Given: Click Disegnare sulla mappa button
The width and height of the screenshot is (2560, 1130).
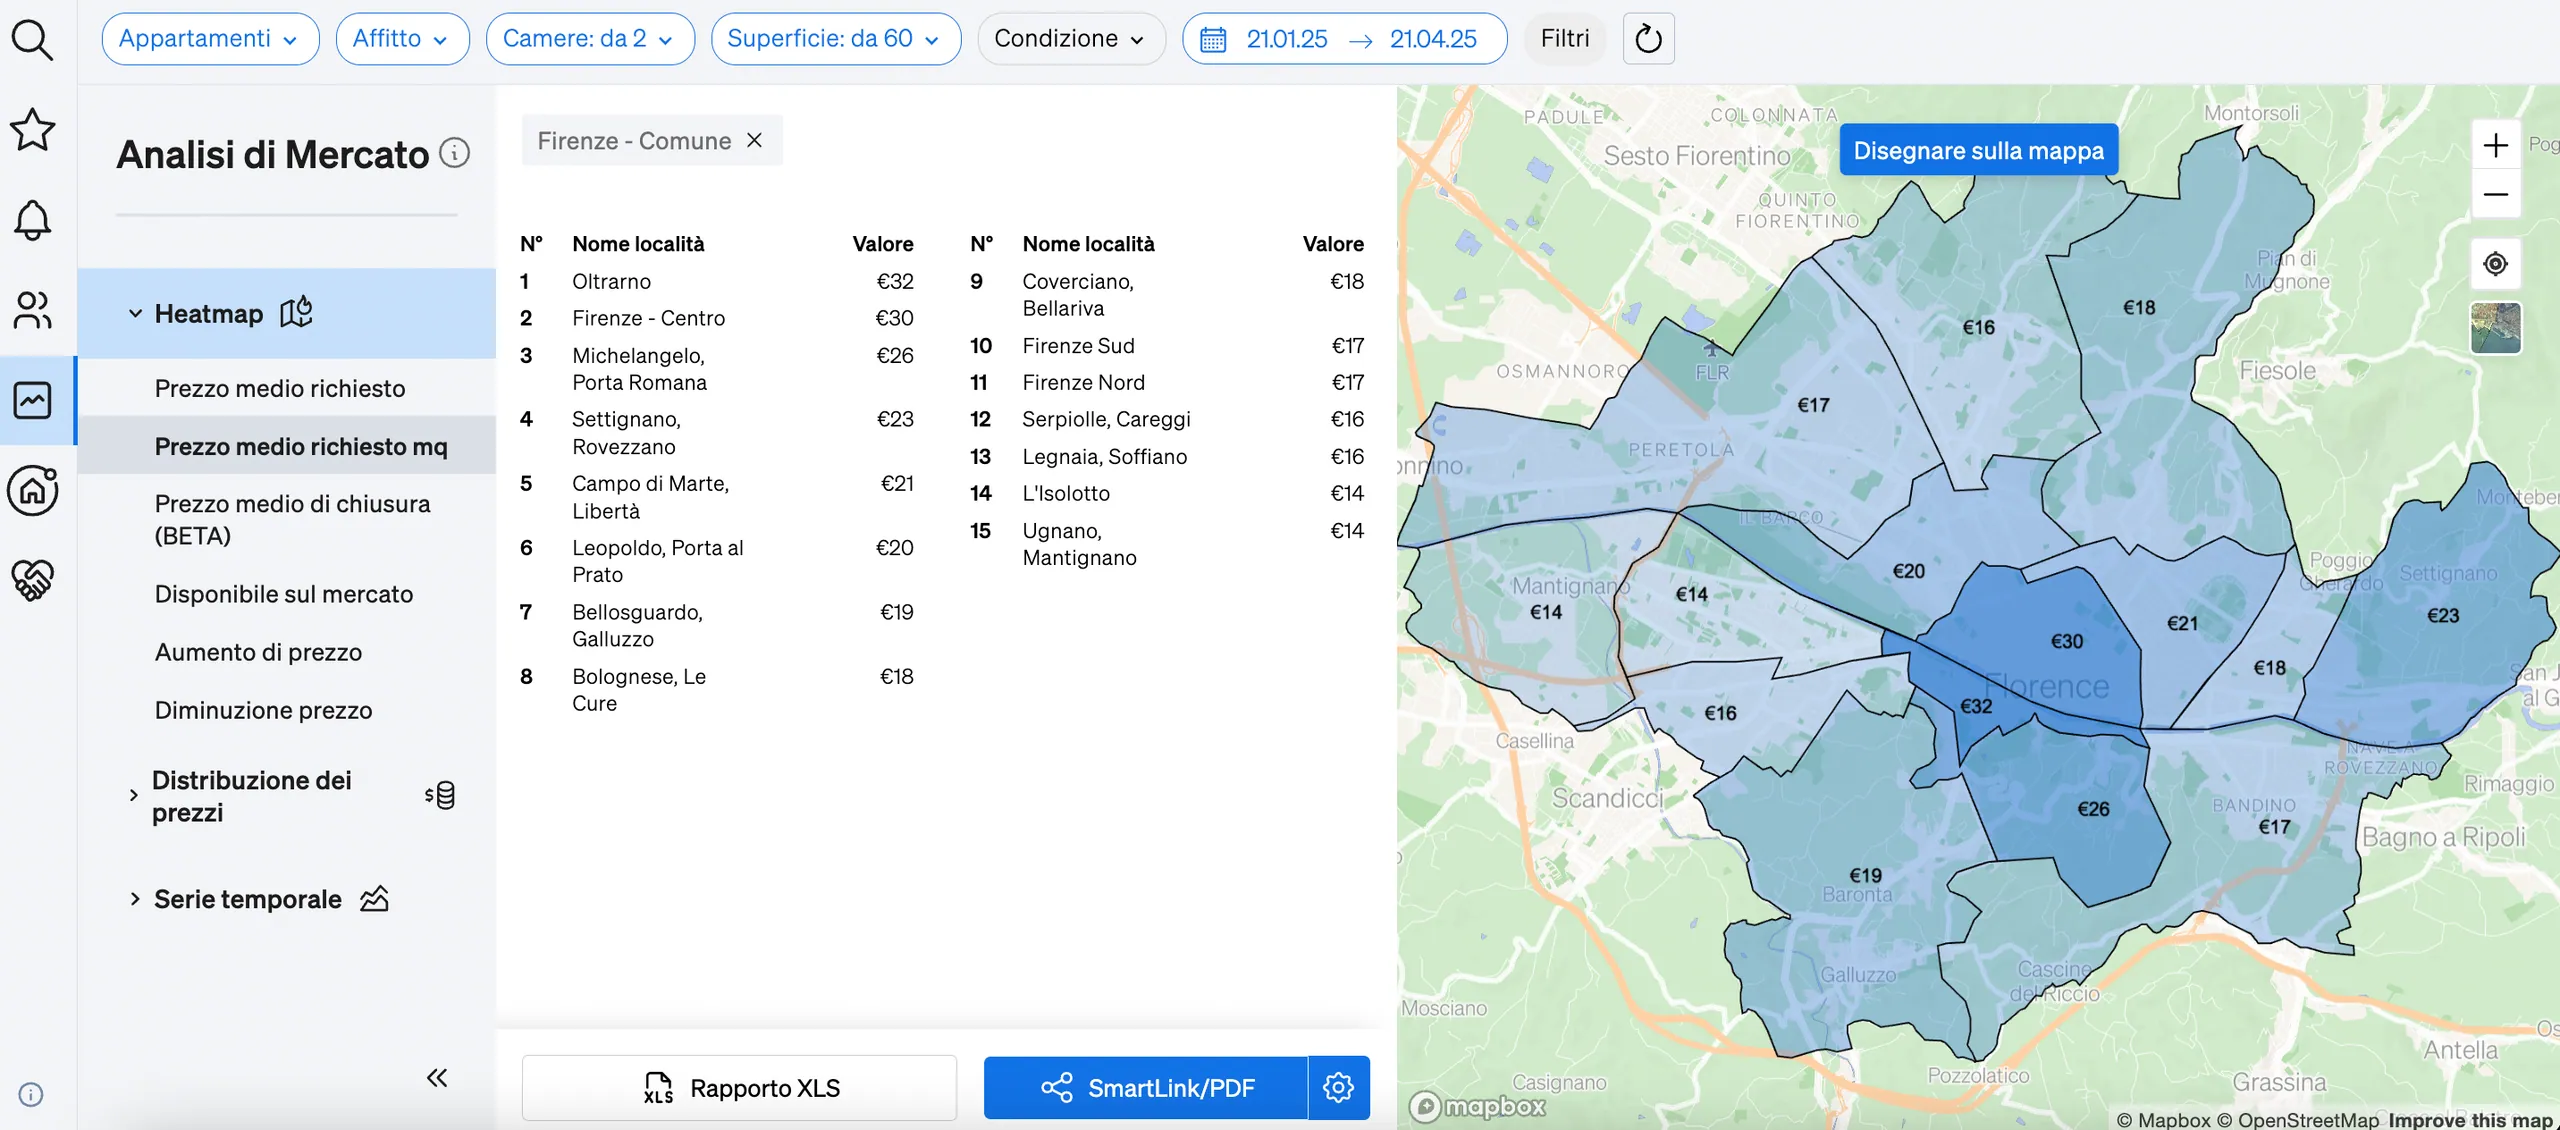Looking at the screenshot, I should tap(1978, 150).
